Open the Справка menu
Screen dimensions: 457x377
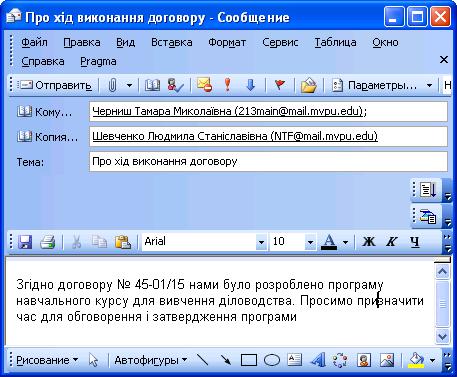tap(43, 61)
